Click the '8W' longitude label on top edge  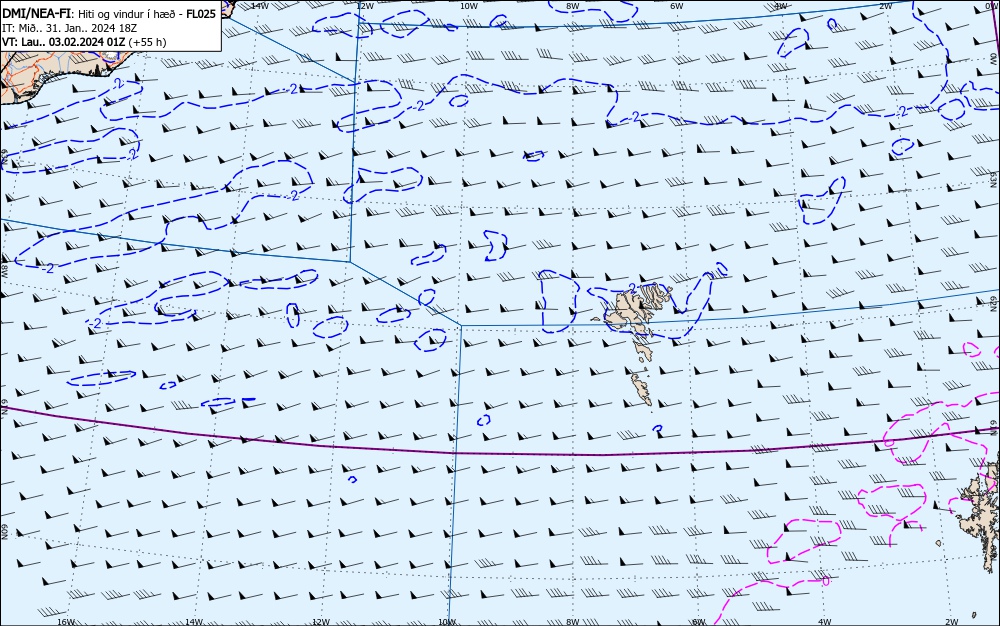(x=573, y=6)
